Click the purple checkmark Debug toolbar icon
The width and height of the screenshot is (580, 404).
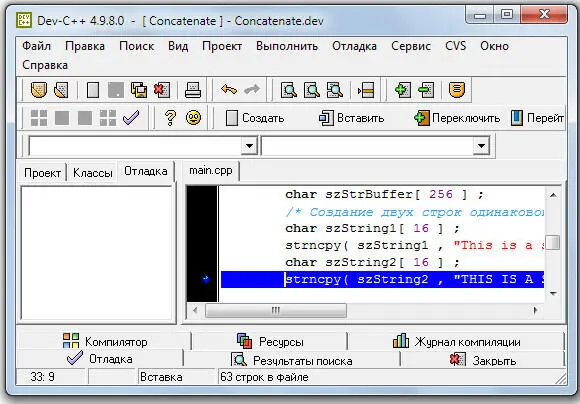(x=131, y=118)
